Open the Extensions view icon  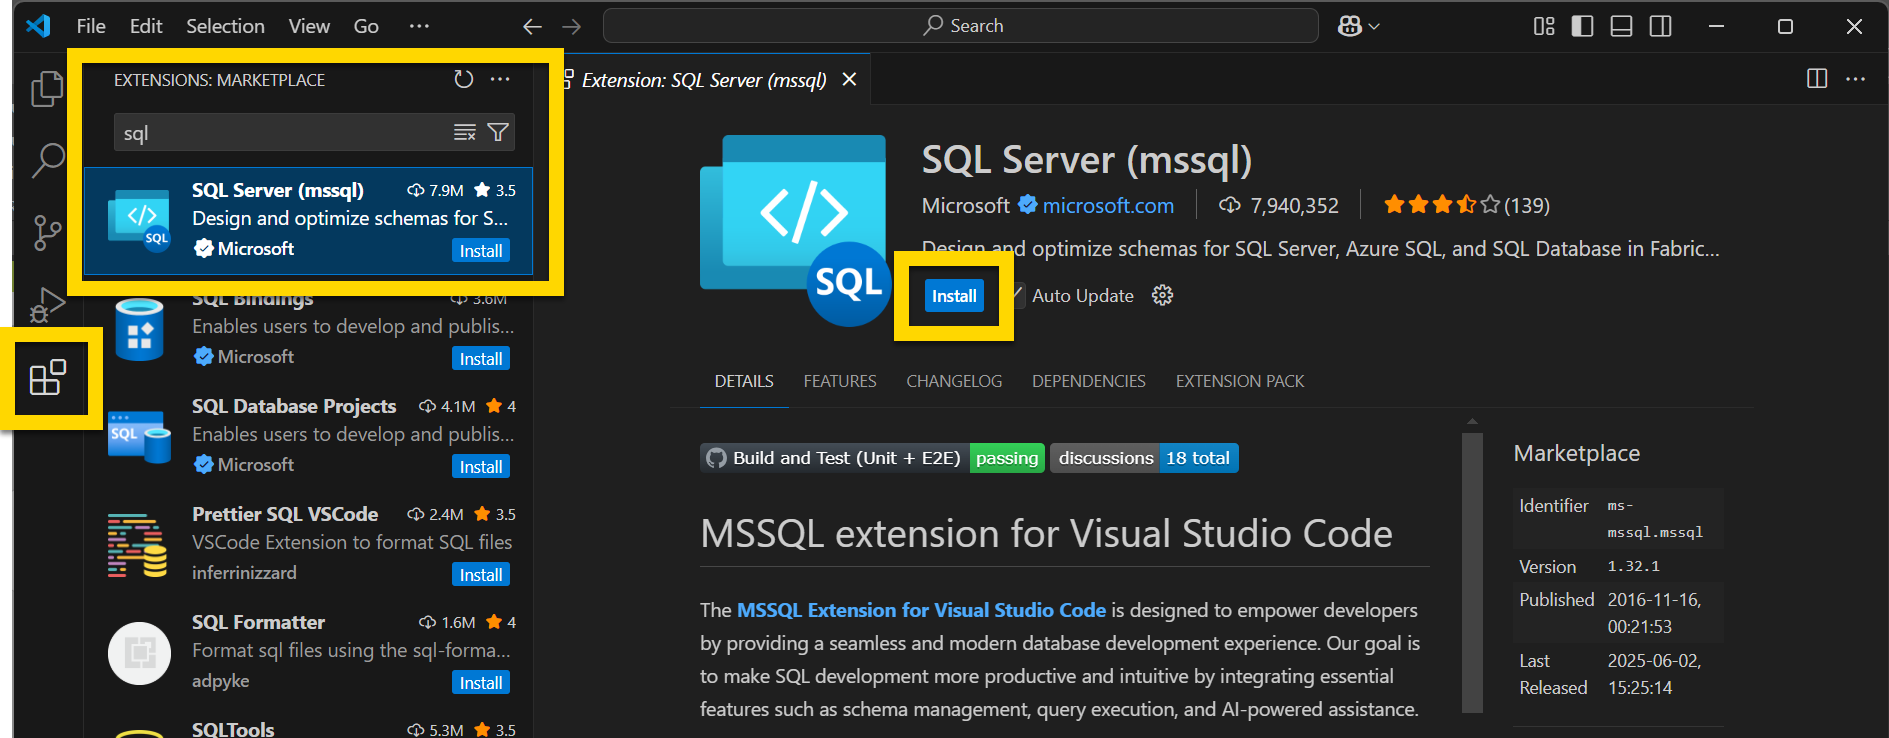tap(47, 378)
